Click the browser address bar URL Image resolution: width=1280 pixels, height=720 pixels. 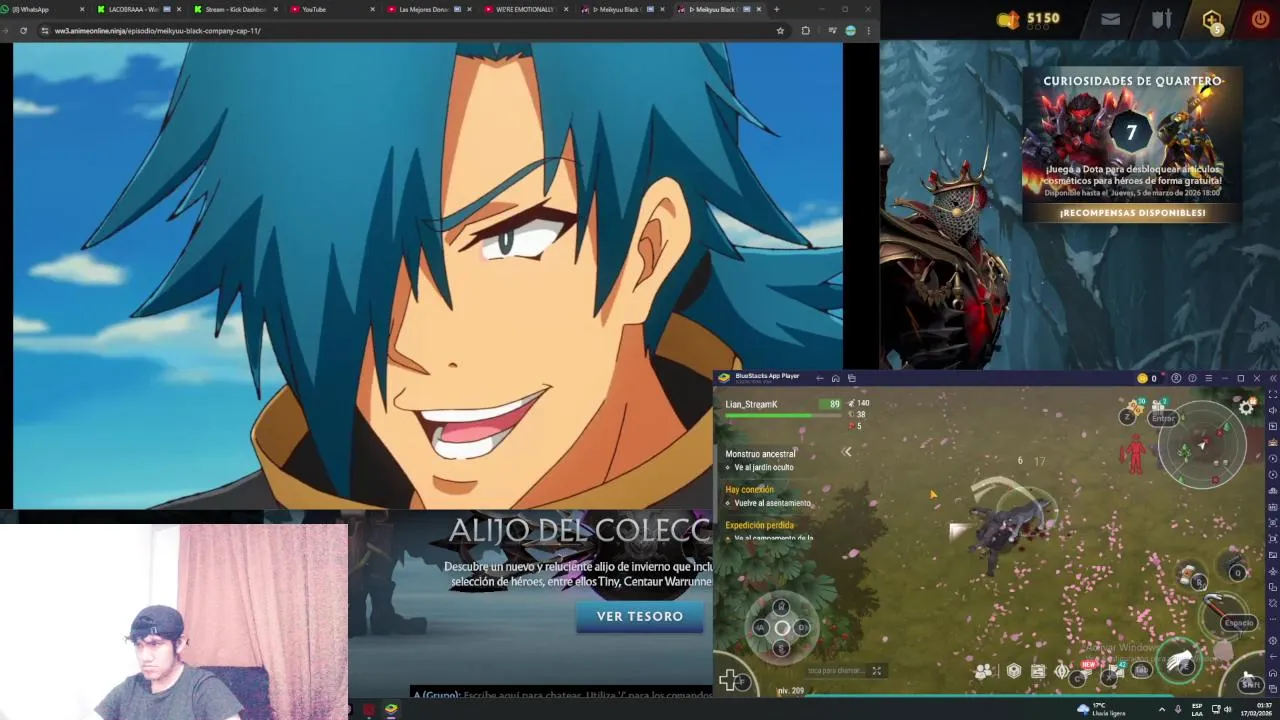point(157,30)
